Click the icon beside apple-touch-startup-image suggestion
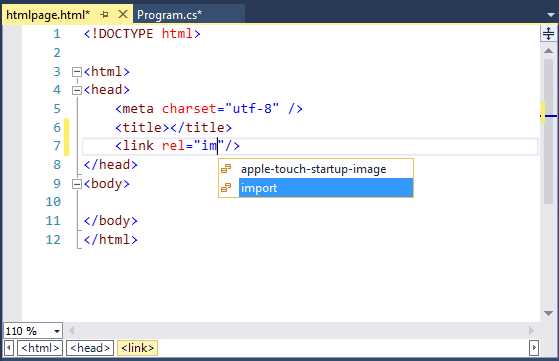 226,169
